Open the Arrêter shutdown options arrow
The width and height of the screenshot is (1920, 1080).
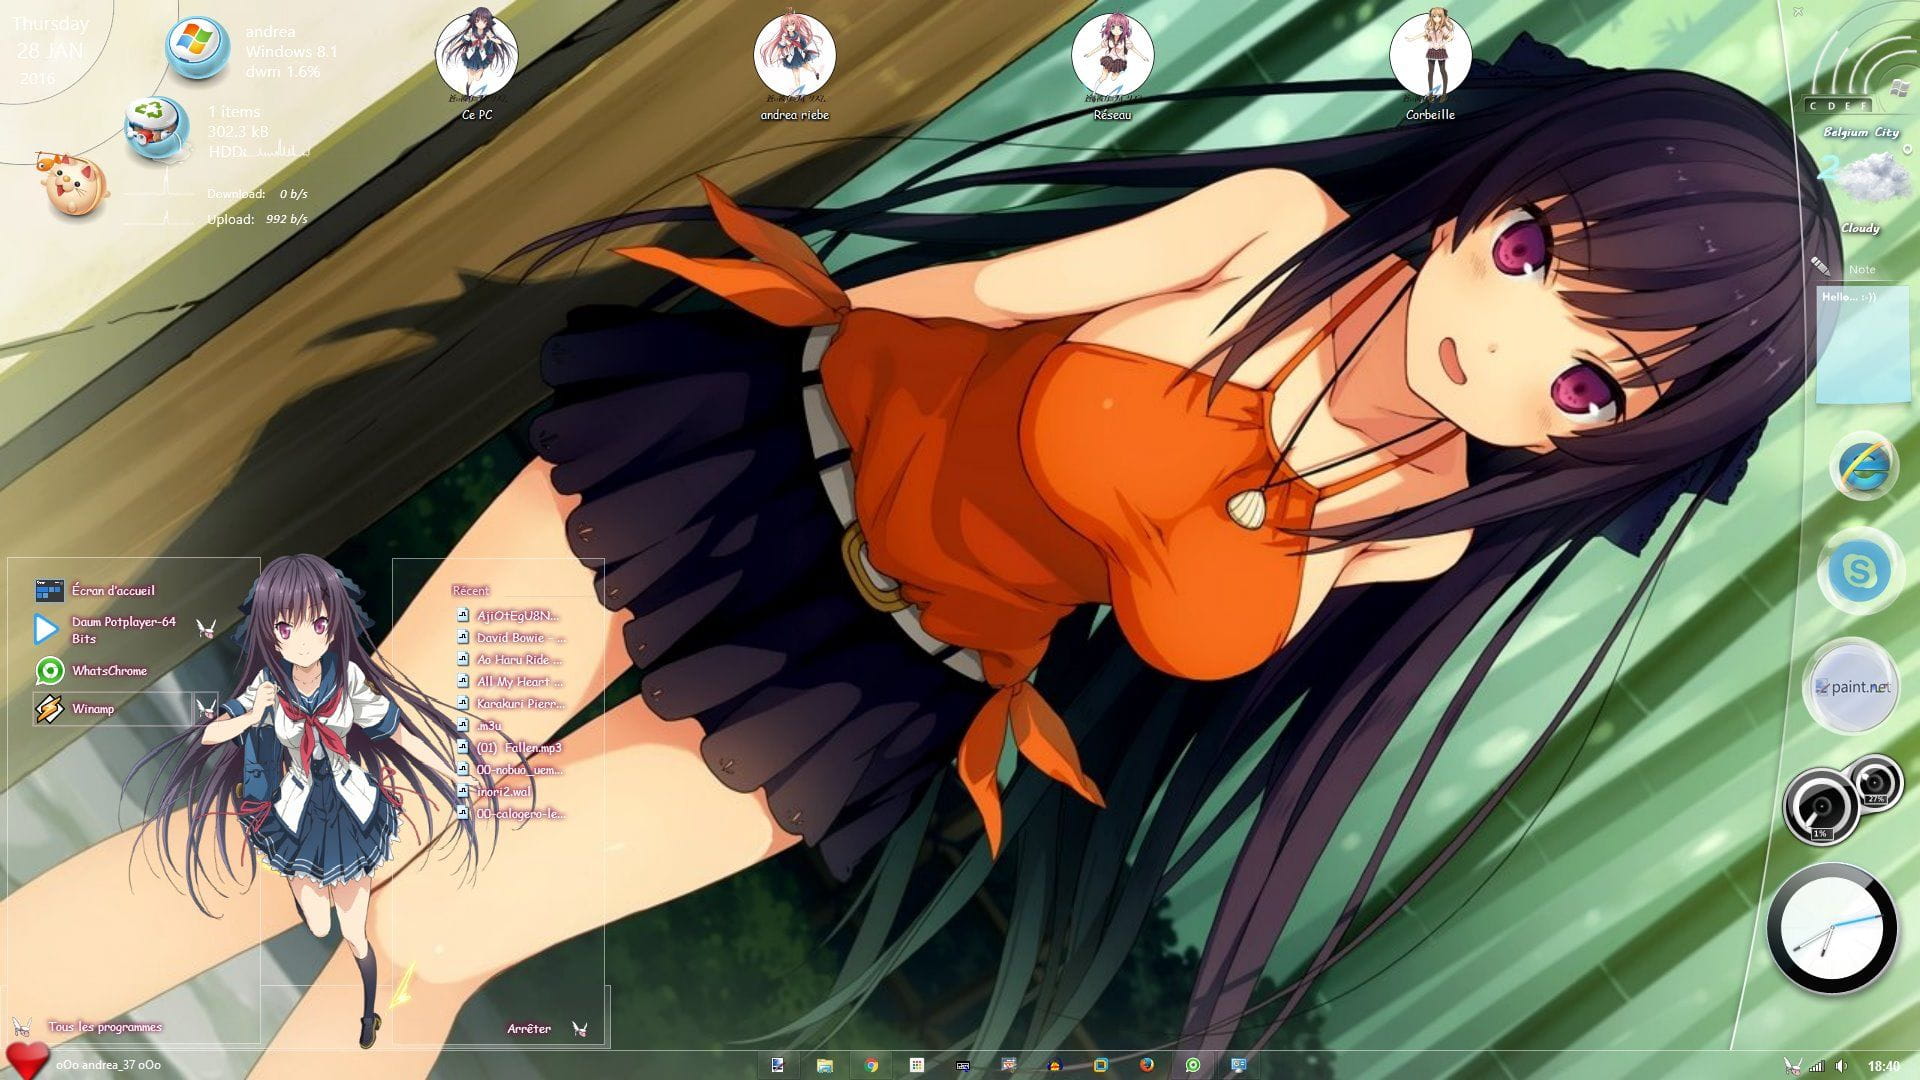point(579,1028)
